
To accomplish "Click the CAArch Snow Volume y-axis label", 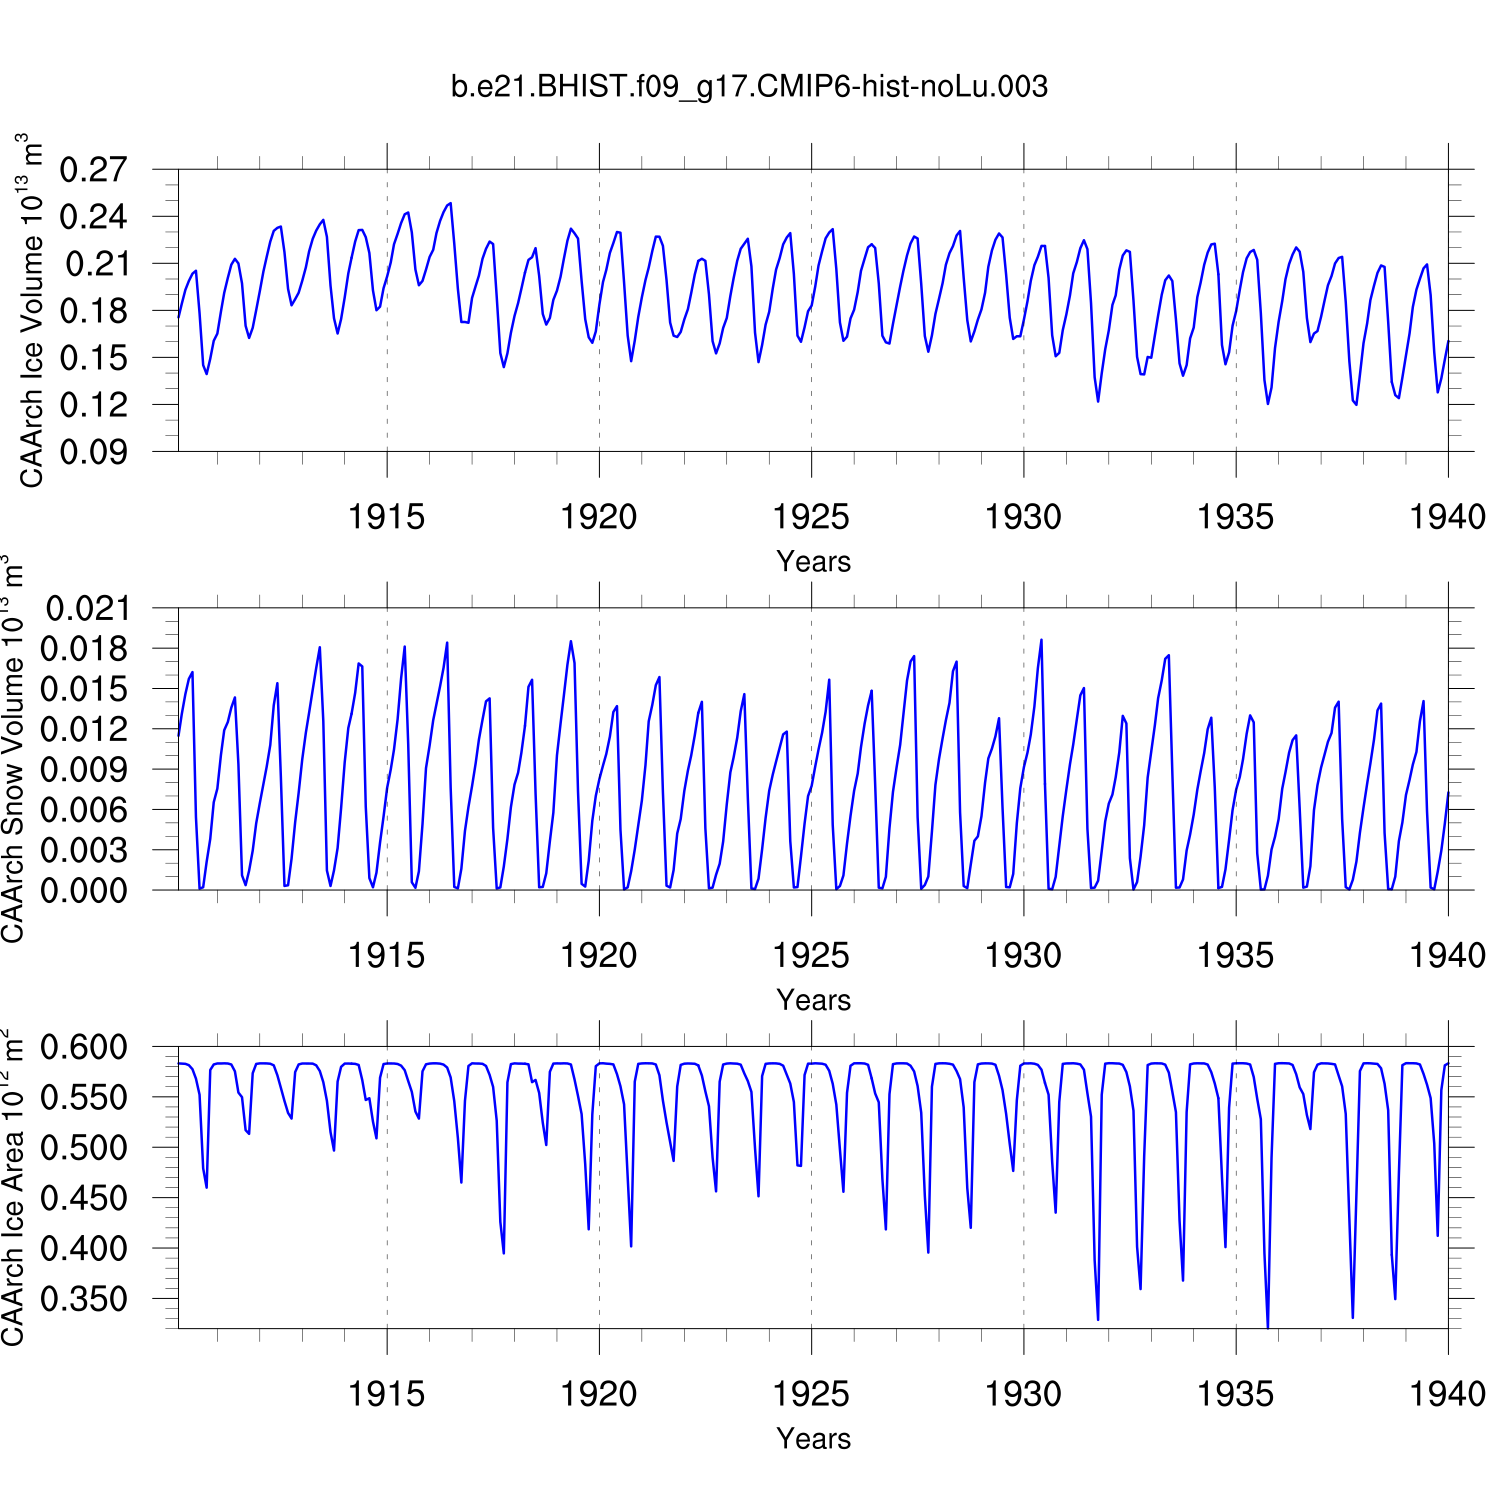I will [14, 749].
